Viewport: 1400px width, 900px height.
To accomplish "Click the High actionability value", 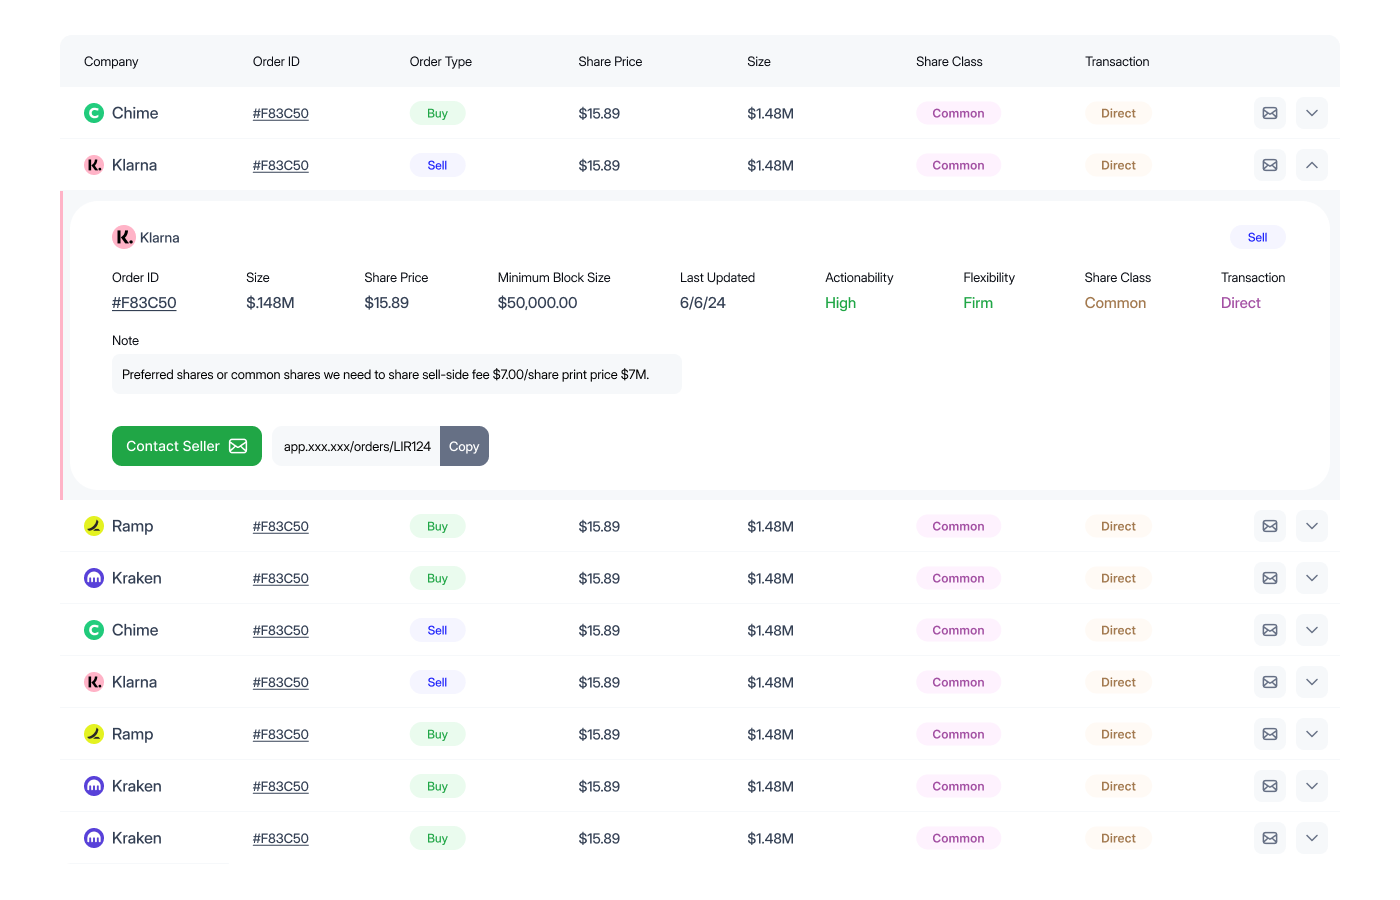I will click(841, 303).
